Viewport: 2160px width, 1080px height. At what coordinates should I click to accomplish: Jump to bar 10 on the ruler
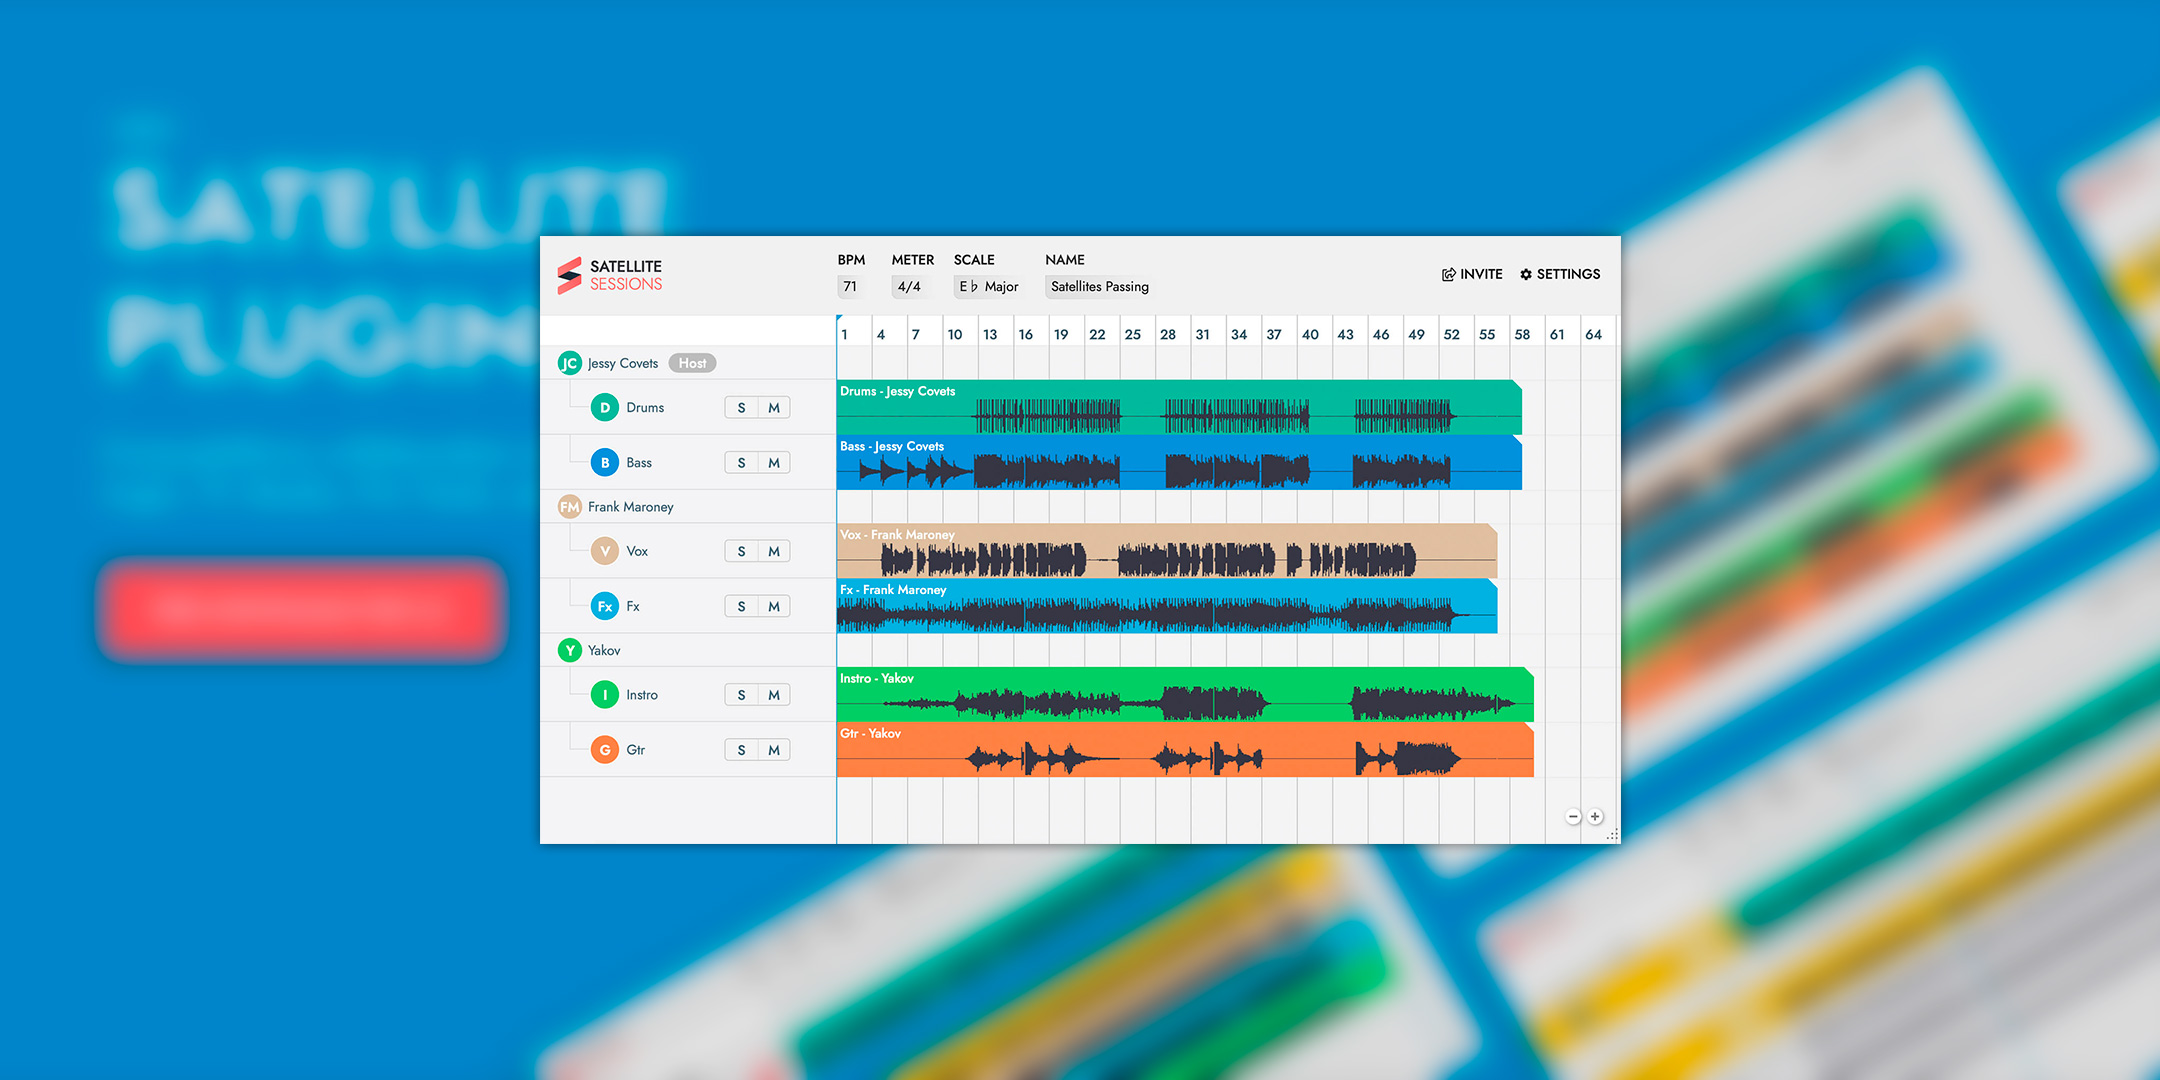coord(955,335)
